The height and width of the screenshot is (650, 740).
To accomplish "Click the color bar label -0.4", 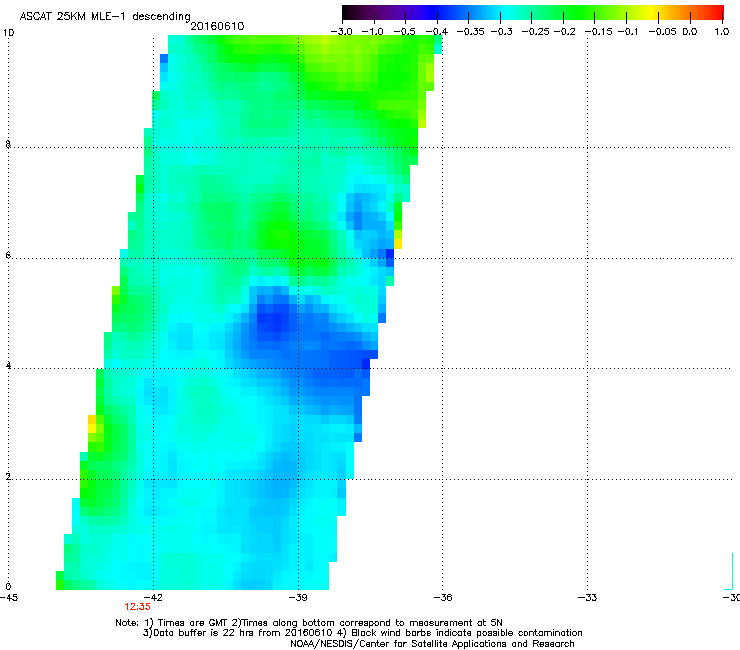I will coord(437,32).
